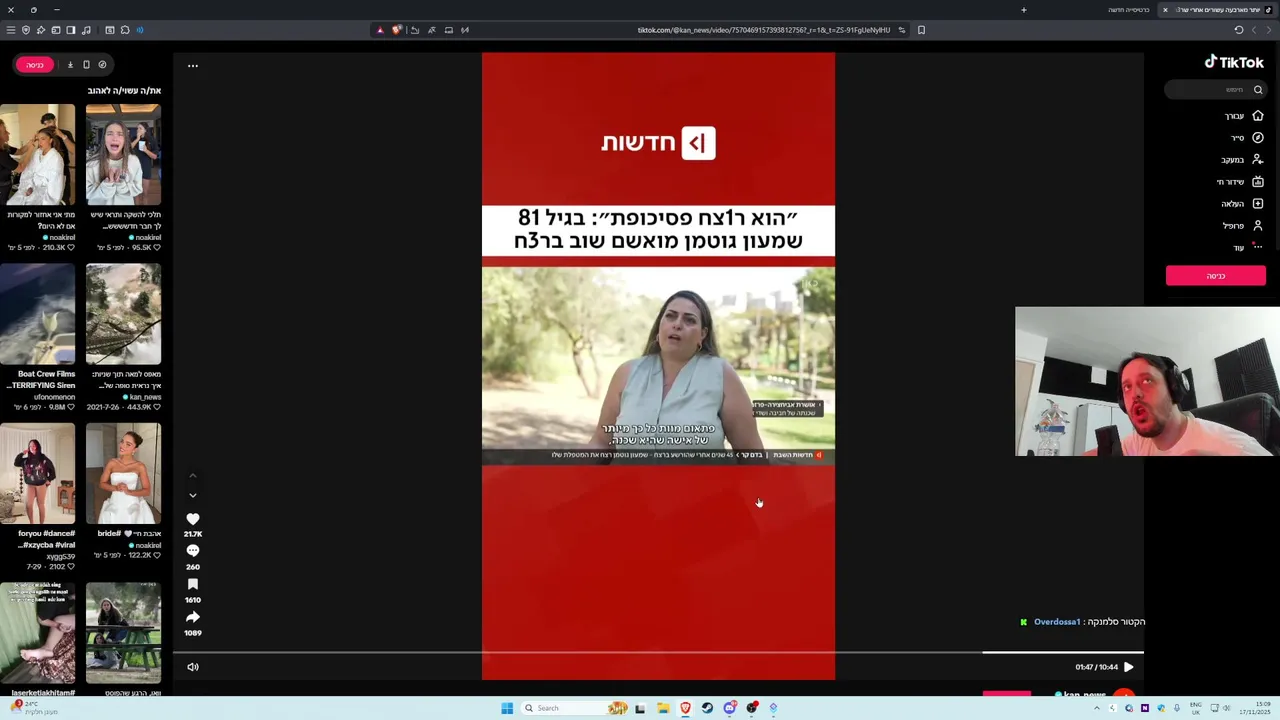Screen dimensions: 1280x720
Task: Go to previous video with up chevron
Action: click(x=193, y=476)
